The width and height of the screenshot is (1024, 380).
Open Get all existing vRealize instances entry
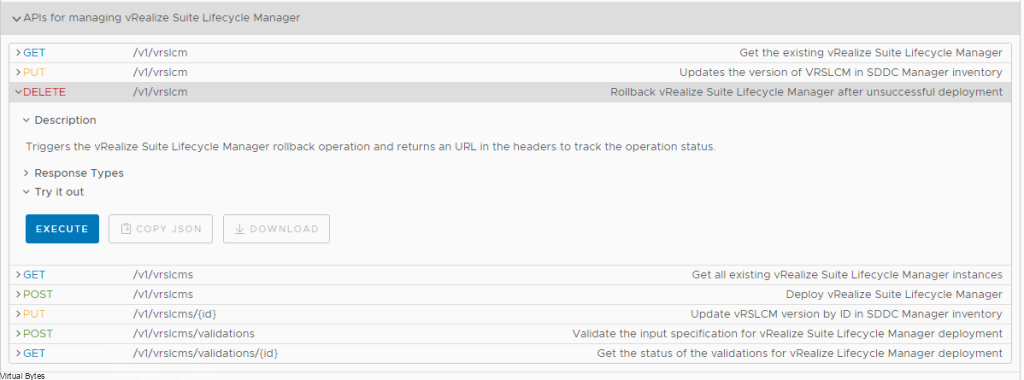click(x=847, y=275)
